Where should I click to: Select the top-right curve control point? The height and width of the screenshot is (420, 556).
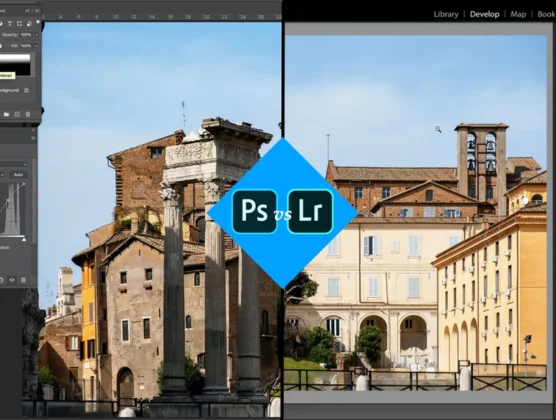24,184
